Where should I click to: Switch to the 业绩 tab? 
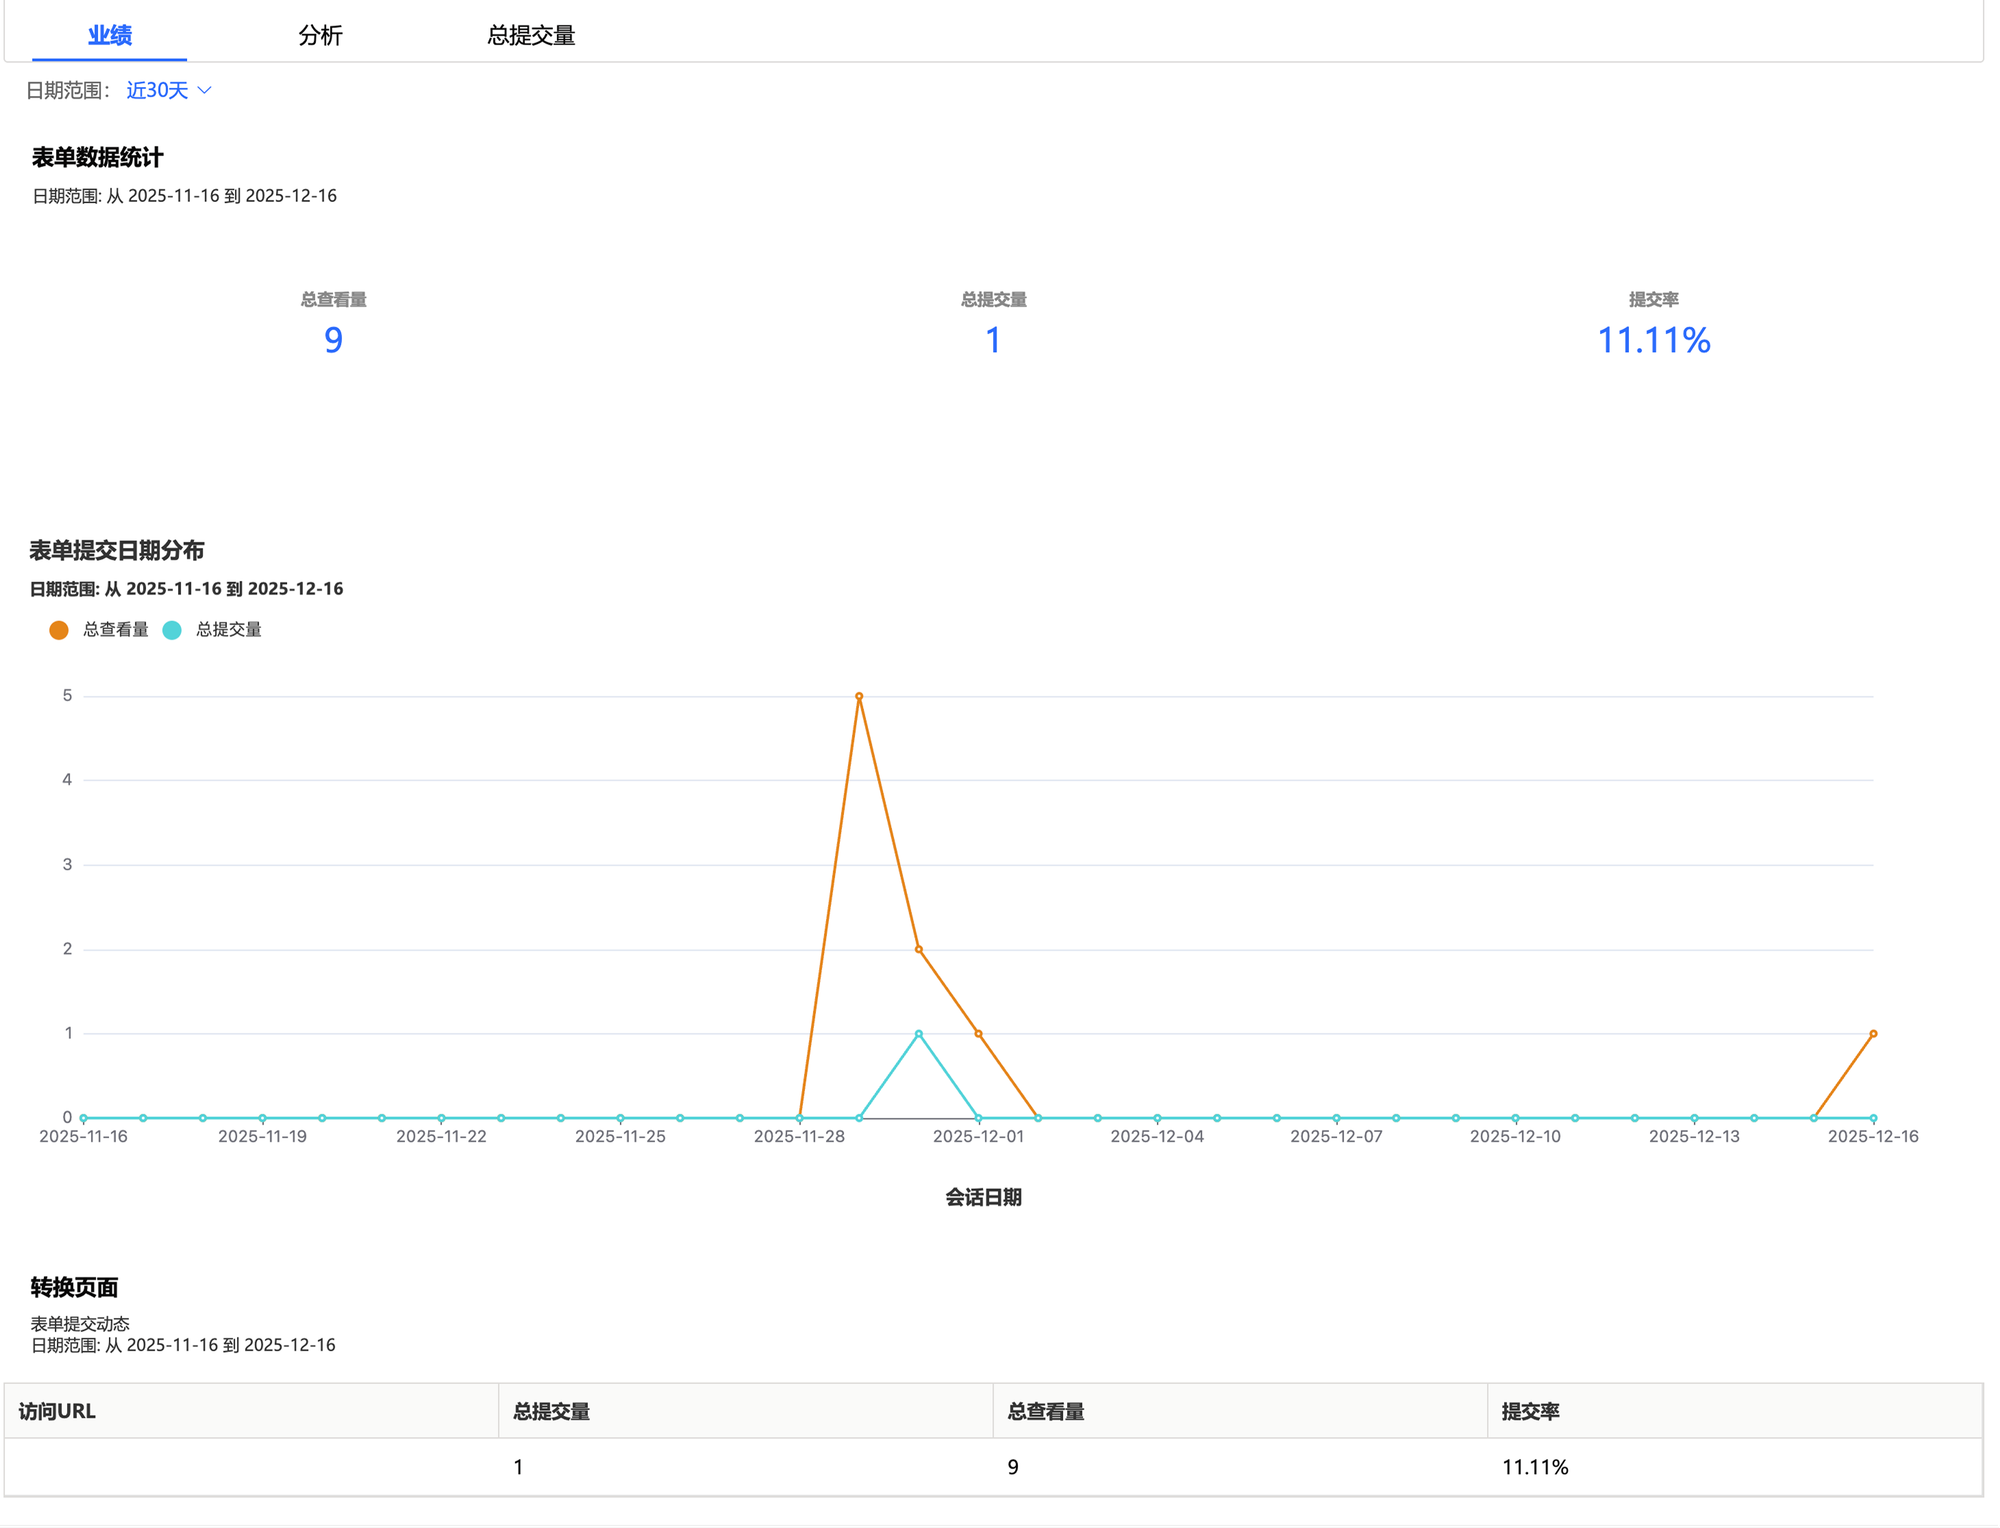[109, 36]
